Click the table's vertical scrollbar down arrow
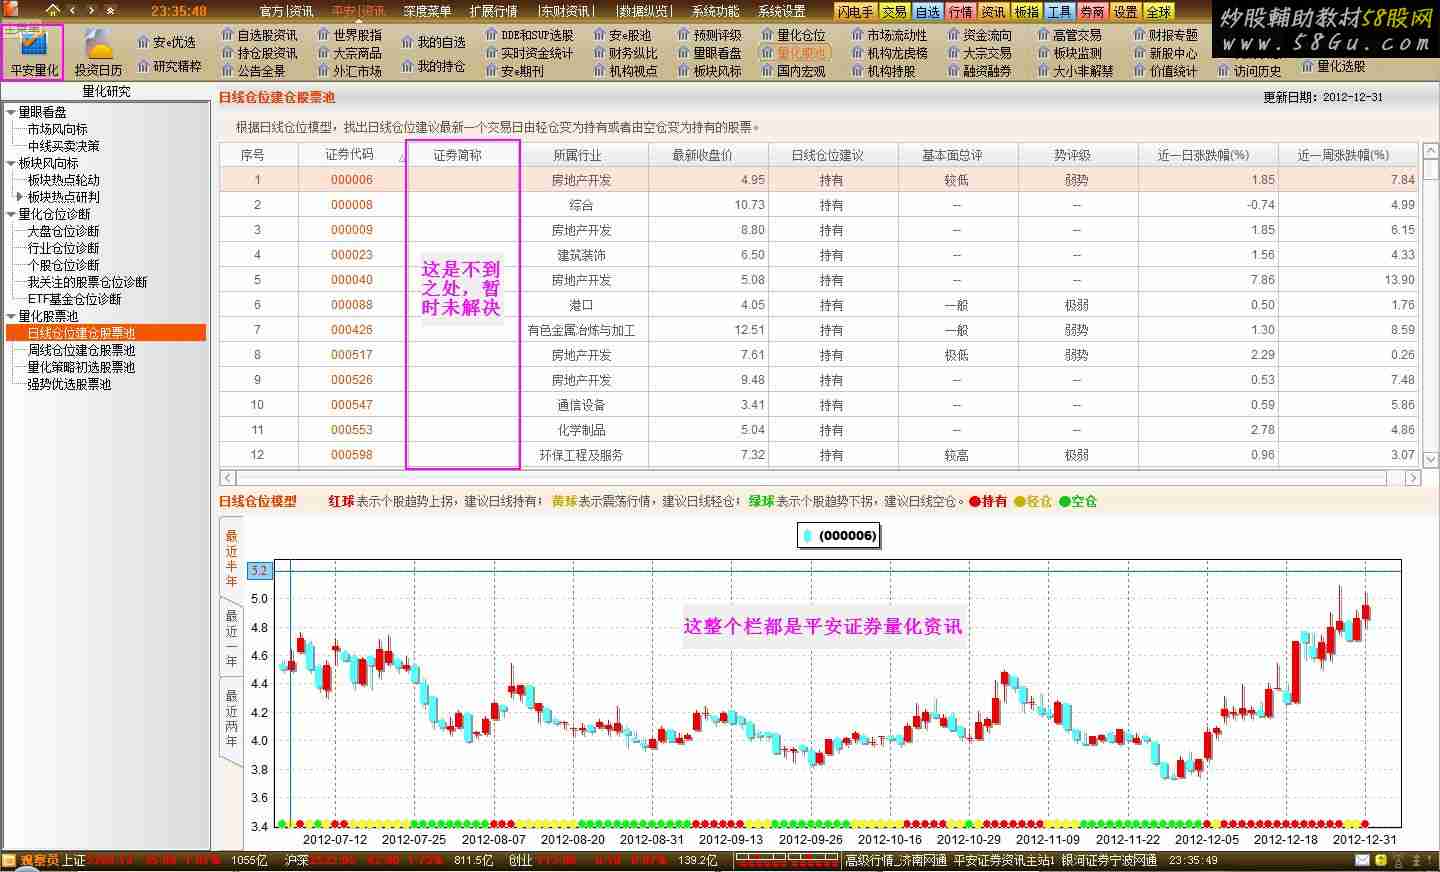 click(1430, 460)
